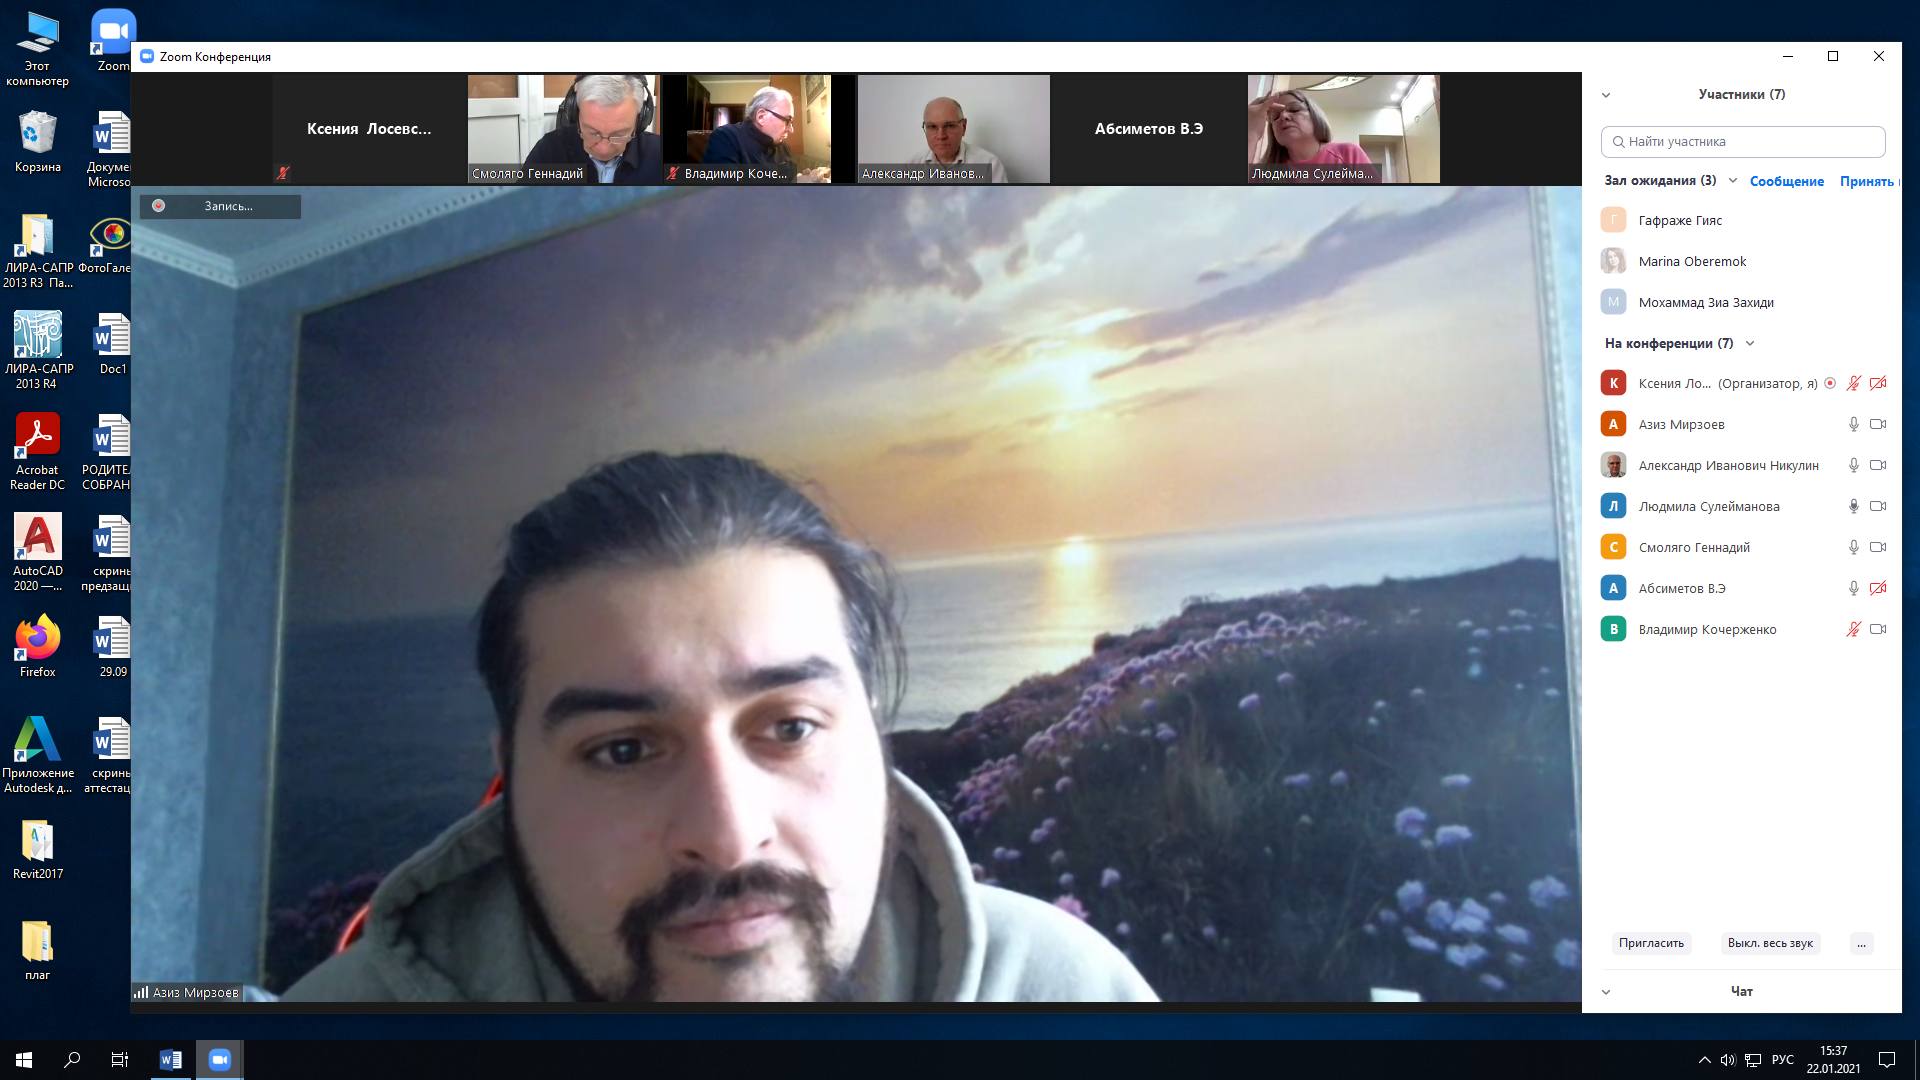Click Принять to admit all waiting
Image resolution: width=1920 pixels, height=1080 pixels.
point(1867,181)
